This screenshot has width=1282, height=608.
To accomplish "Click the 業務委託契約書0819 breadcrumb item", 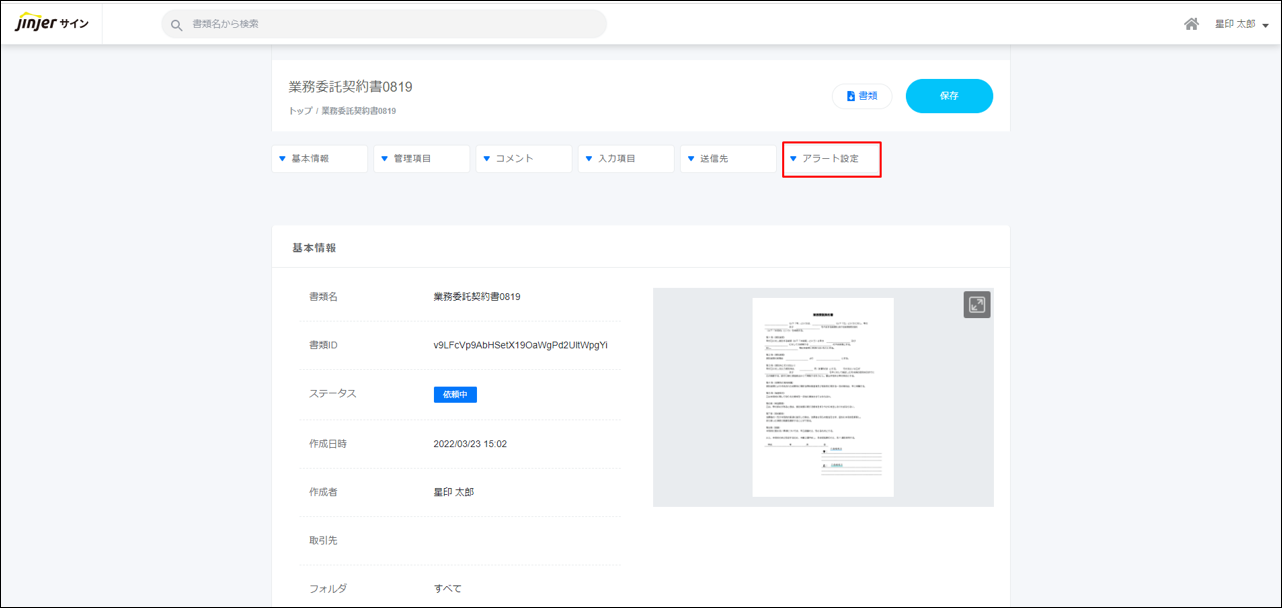I will (x=358, y=111).
